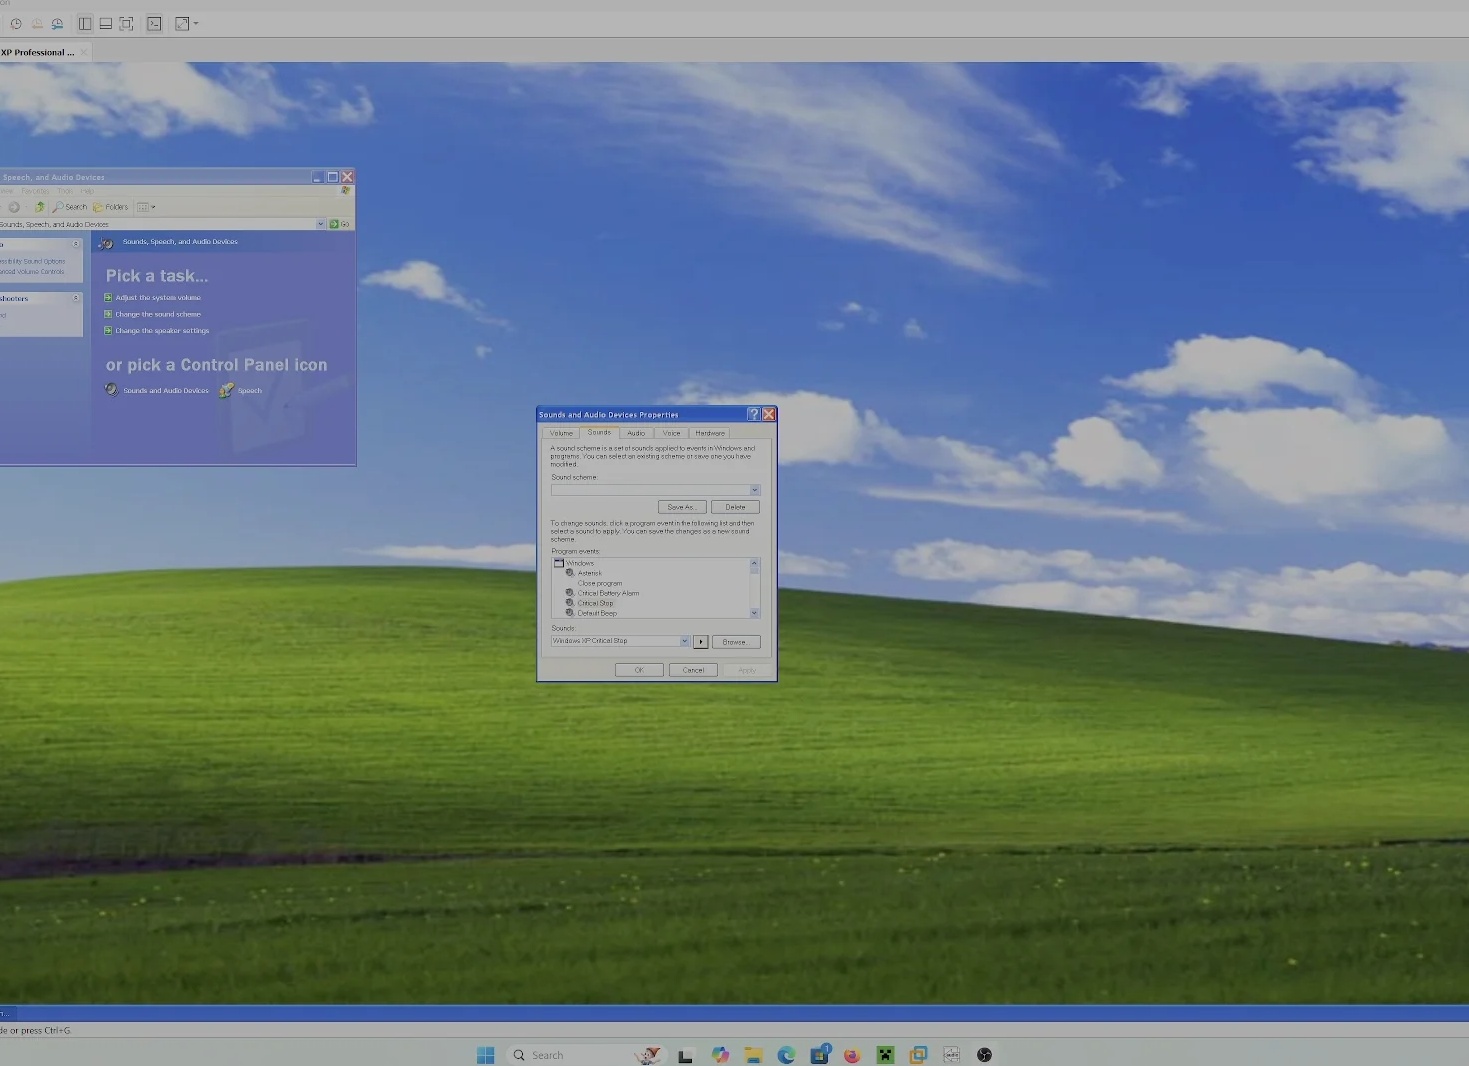
Task: Click the program events scroll down arrow
Action: coord(755,613)
